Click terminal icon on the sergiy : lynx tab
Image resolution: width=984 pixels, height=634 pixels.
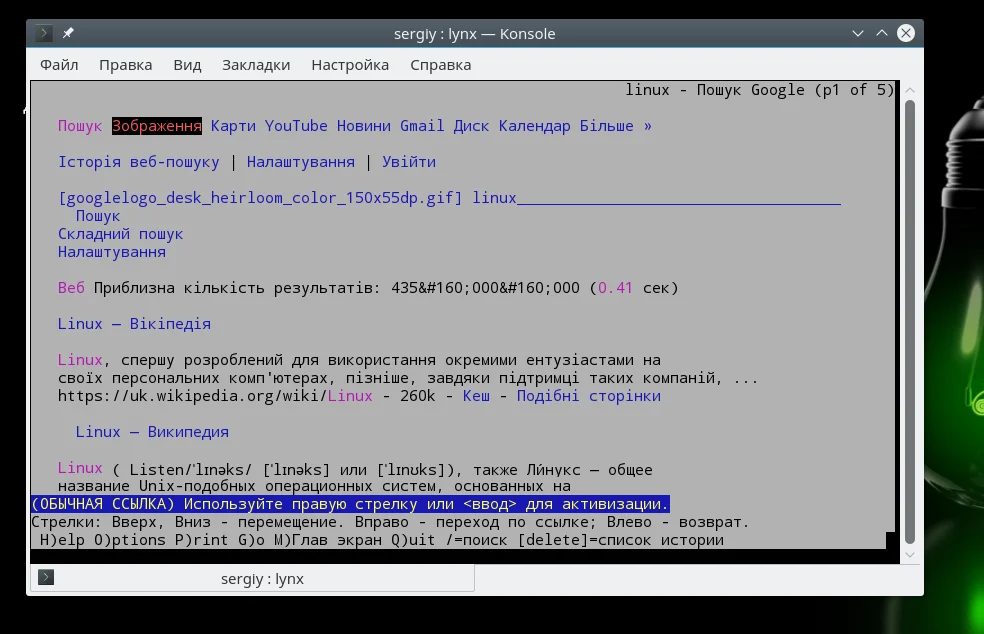(46, 577)
